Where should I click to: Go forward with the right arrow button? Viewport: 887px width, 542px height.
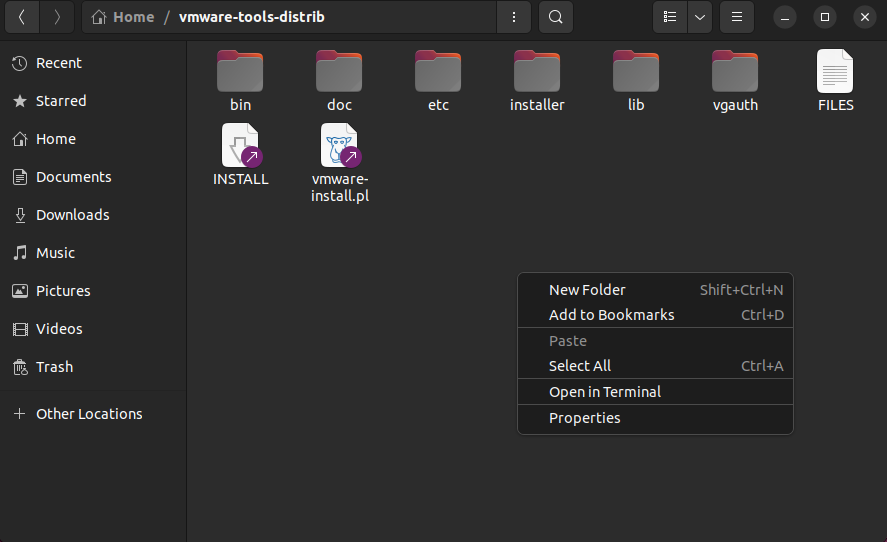[57, 17]
